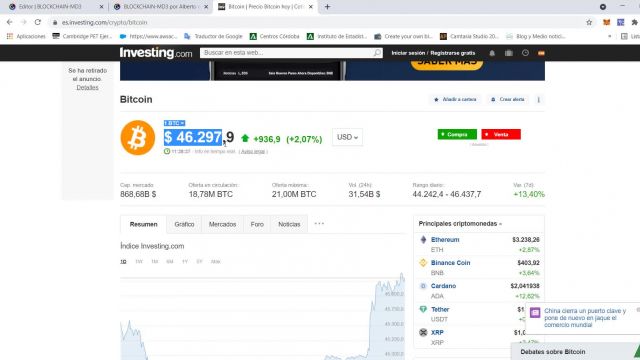Open the Tether link
Image resolution: width=640 pixels, height=360 pixels.
(x=440, y=309)
